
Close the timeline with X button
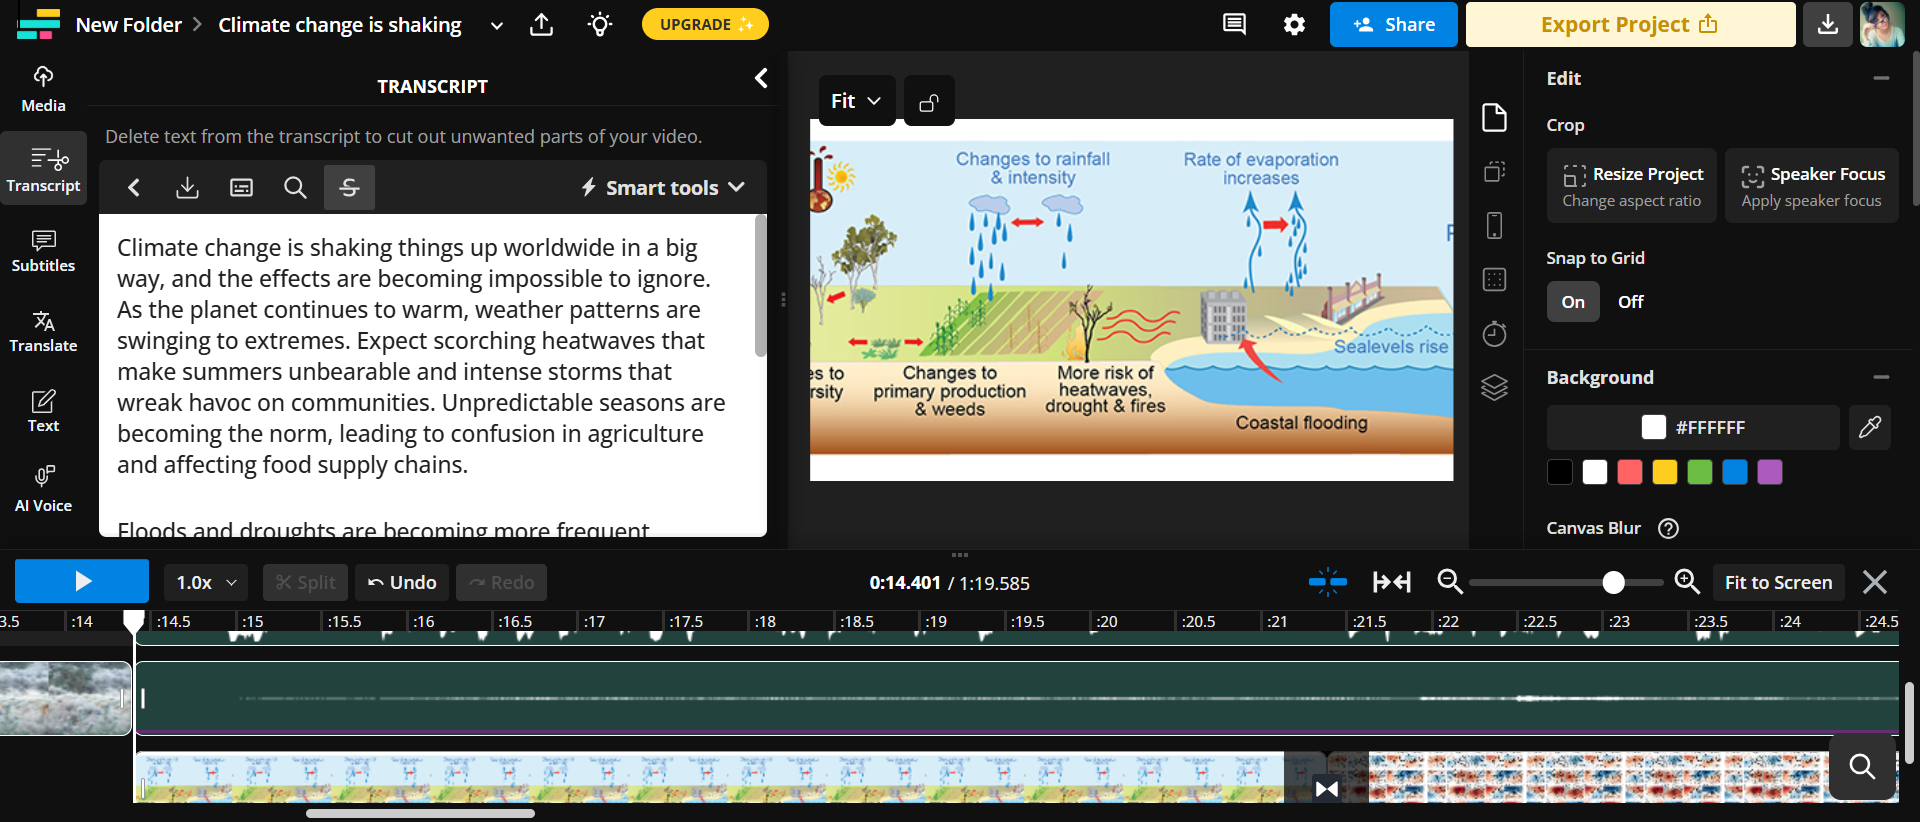(1875, 582)
